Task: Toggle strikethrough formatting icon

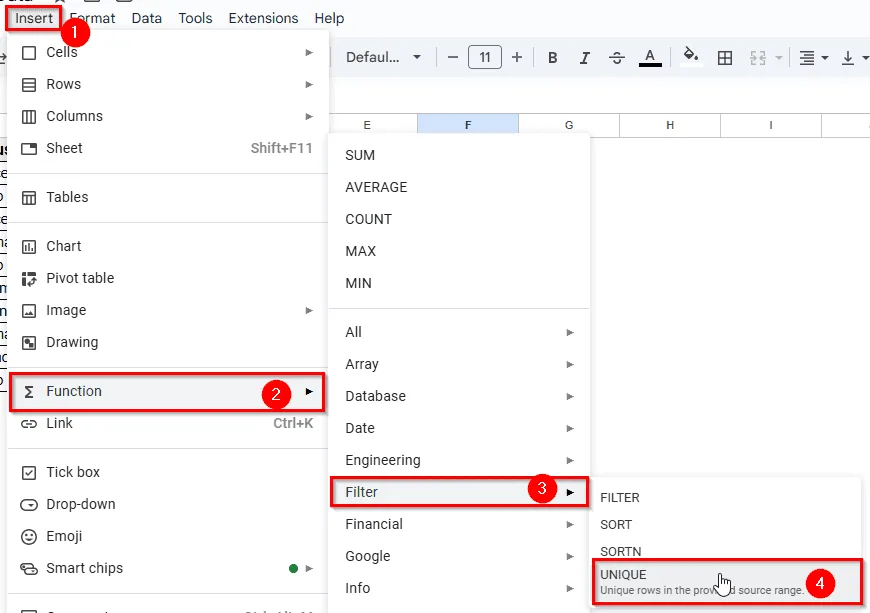Action: [x=616, y=58]
